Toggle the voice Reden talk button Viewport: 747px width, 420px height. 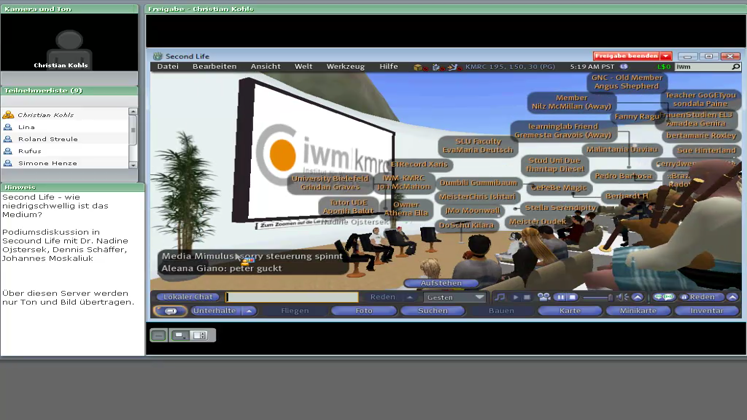tap(700, 297)
